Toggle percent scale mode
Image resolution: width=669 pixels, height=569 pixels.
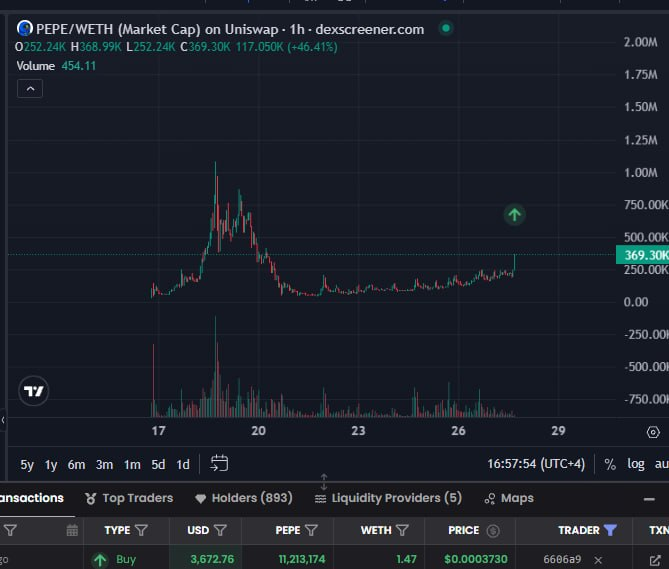pos(610,464)
